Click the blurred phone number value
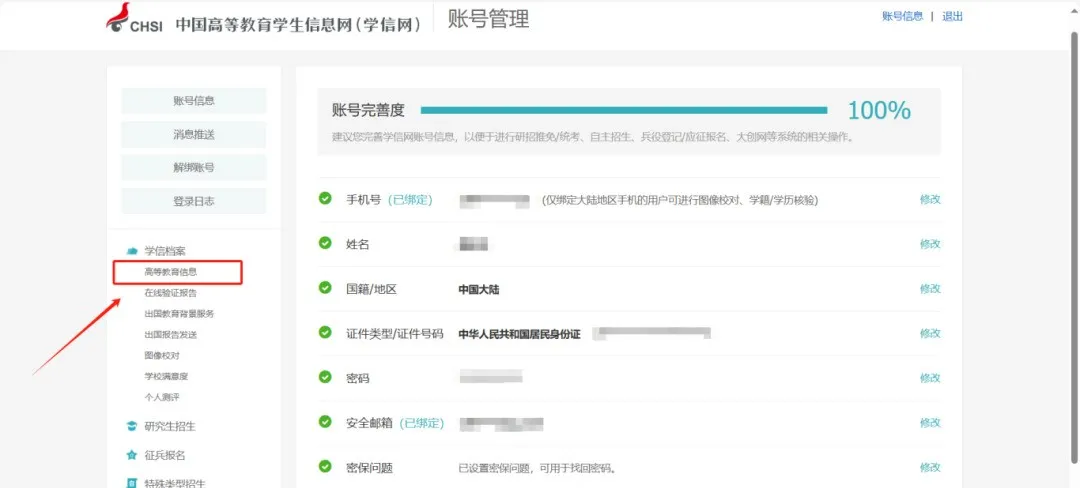This screenshot has width=1080, height=488. point(495,200)
